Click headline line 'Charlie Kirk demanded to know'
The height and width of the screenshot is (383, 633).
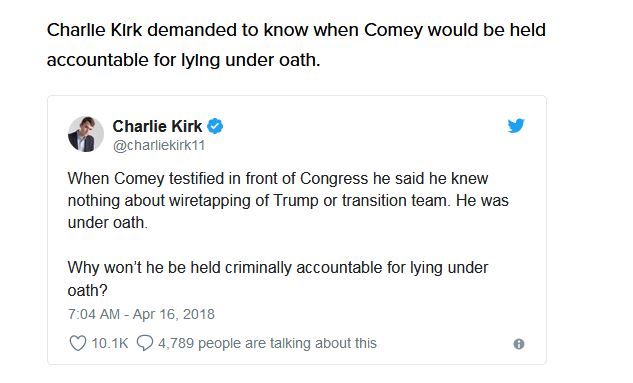pos(296,30)
